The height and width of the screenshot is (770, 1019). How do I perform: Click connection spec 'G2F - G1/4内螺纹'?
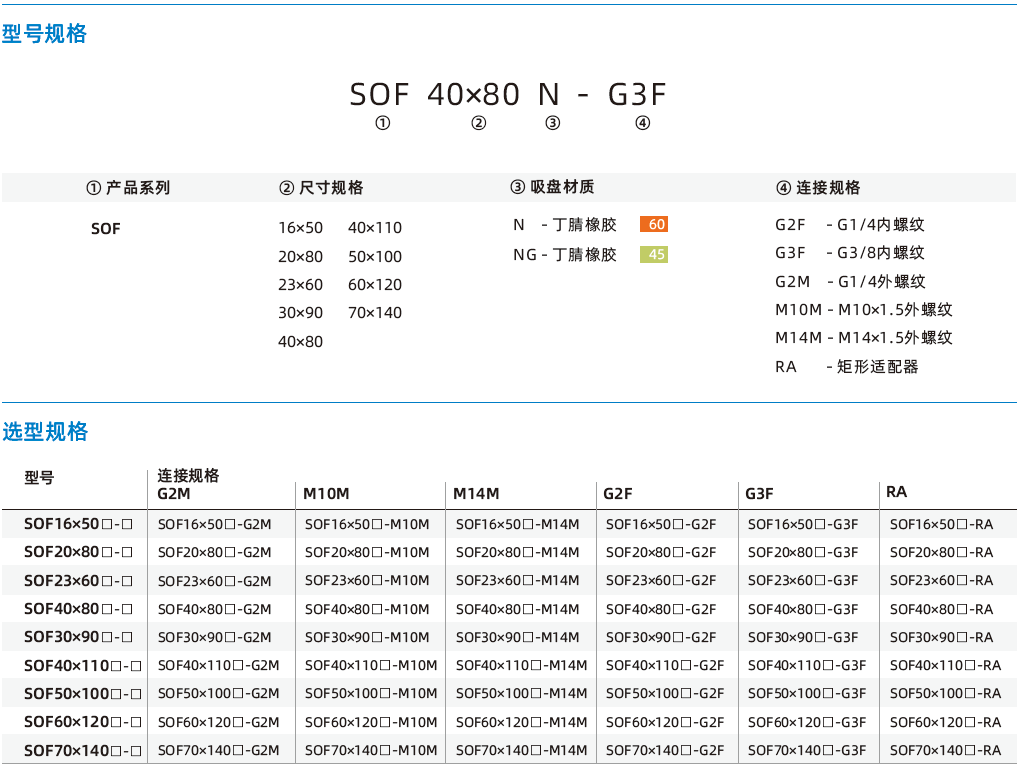click(x=850, y=225)
